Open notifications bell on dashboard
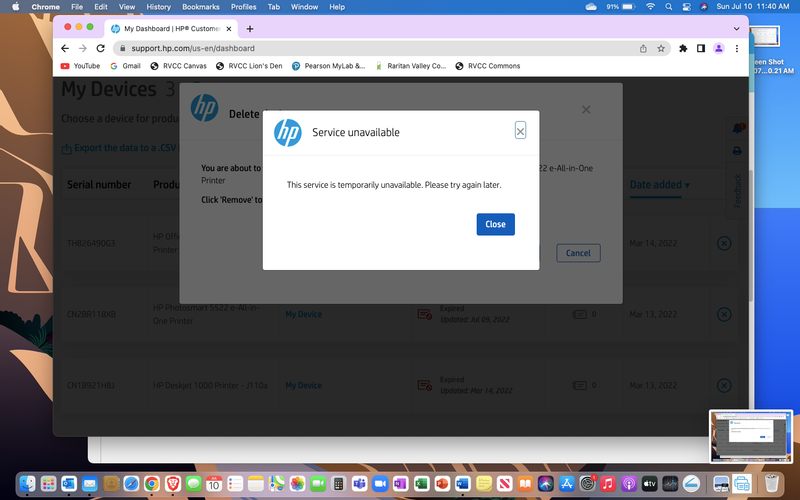Screen dimensions: 800x500 tap(738, 128)
